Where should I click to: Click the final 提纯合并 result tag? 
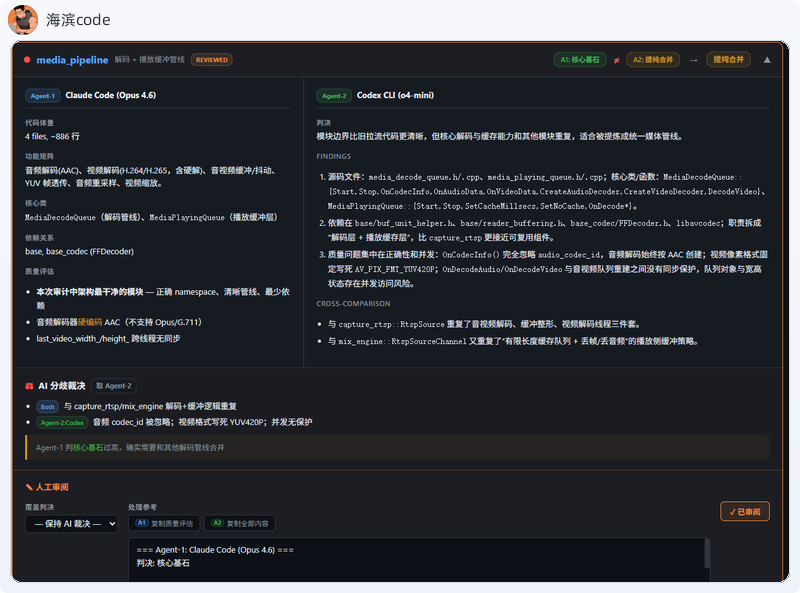[728, 60]
